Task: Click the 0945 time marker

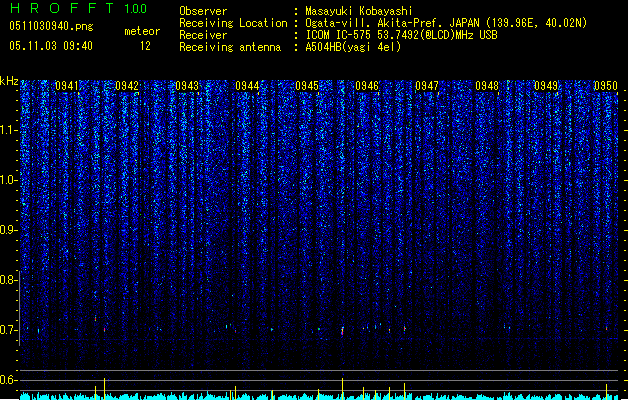Action: coord(307,86)
